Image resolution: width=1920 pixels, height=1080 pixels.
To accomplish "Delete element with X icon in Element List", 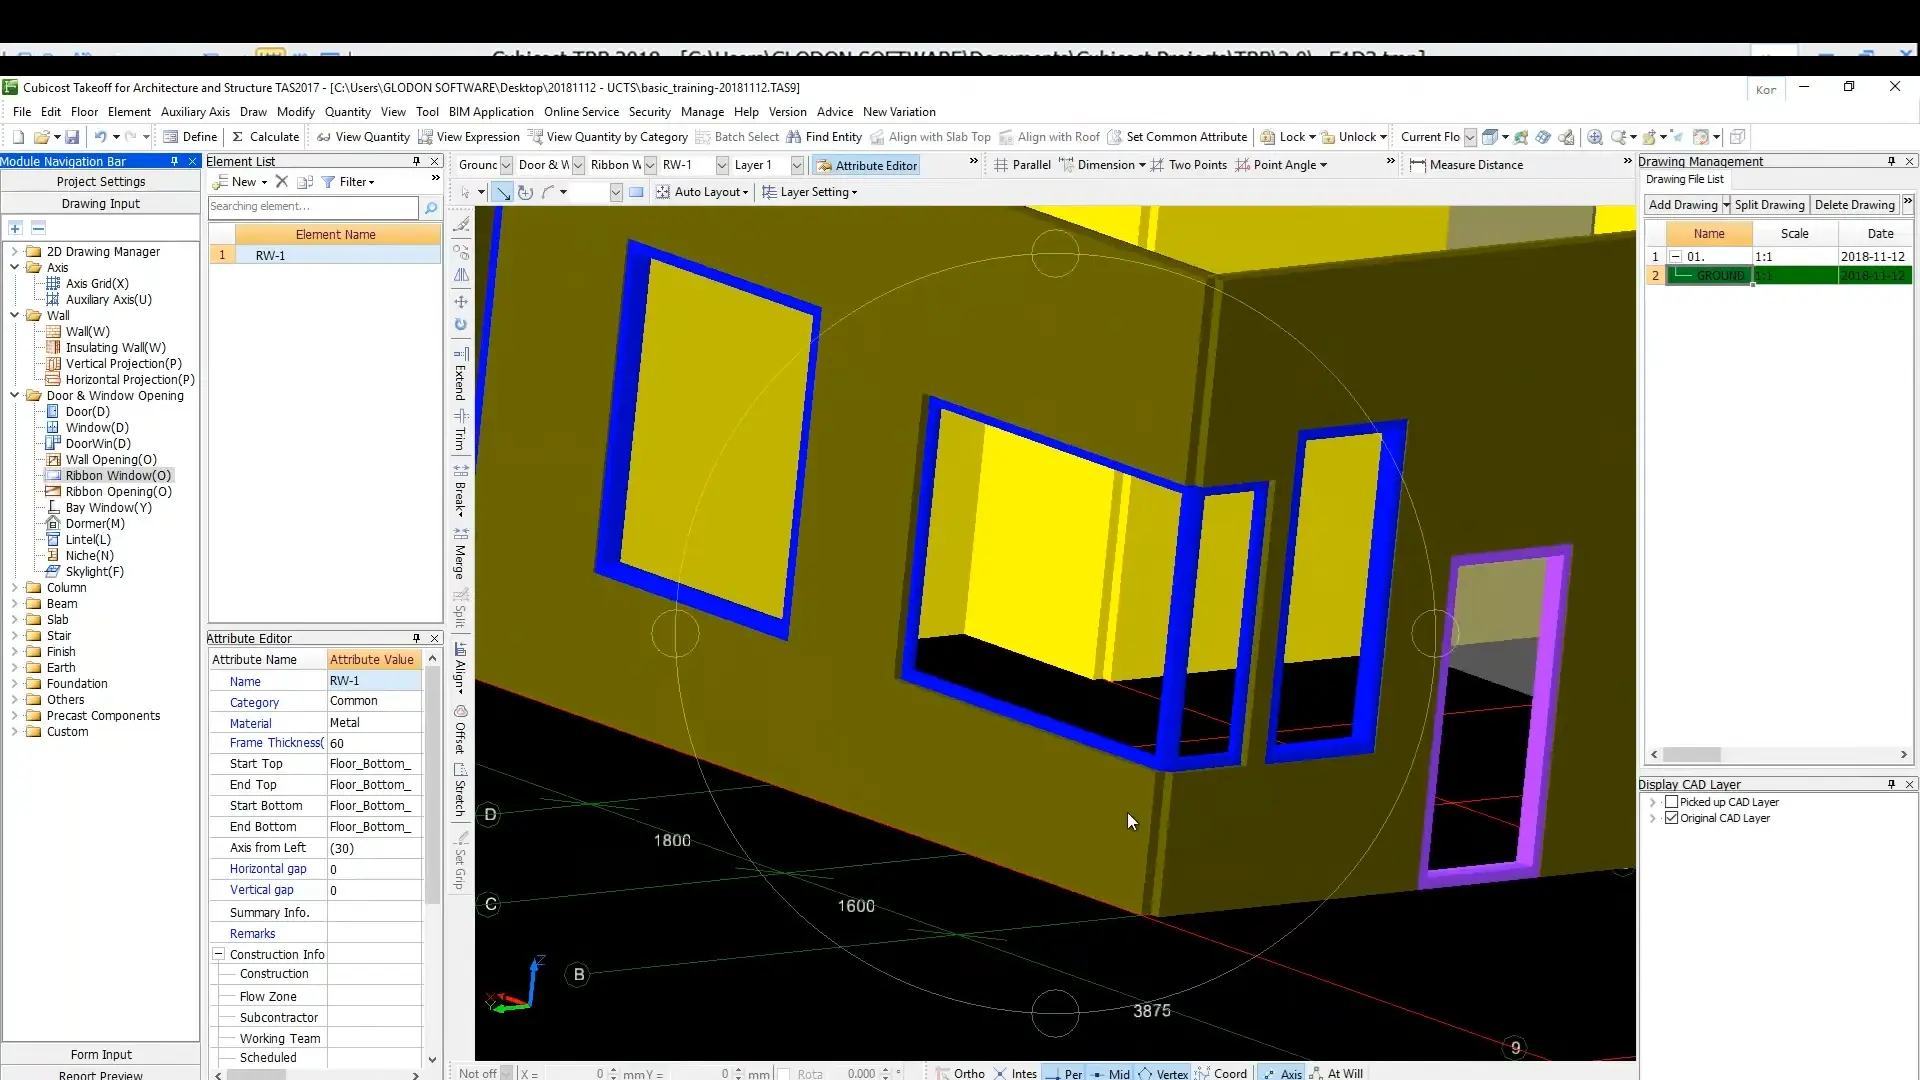I will pos(282,182).
